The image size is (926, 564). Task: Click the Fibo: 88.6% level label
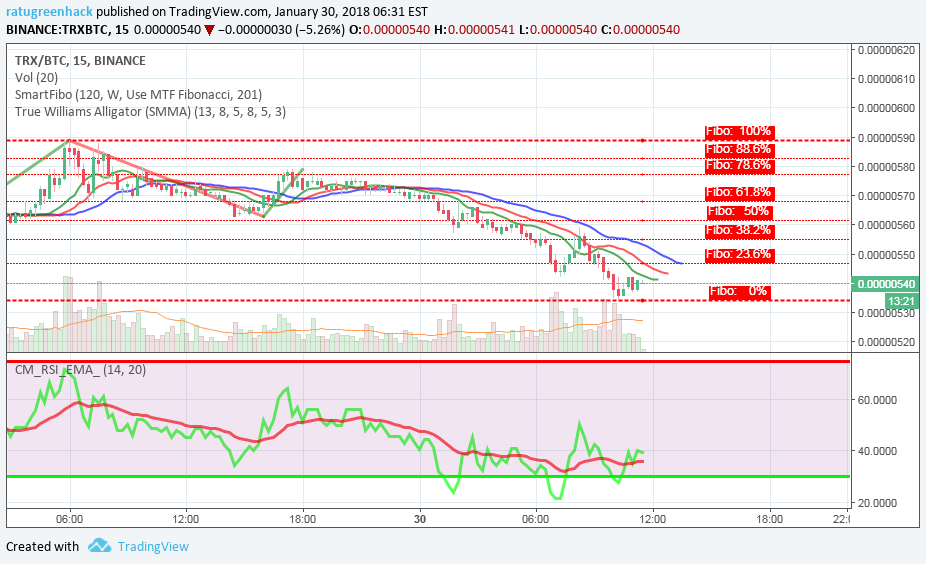(x=739, y=149)
